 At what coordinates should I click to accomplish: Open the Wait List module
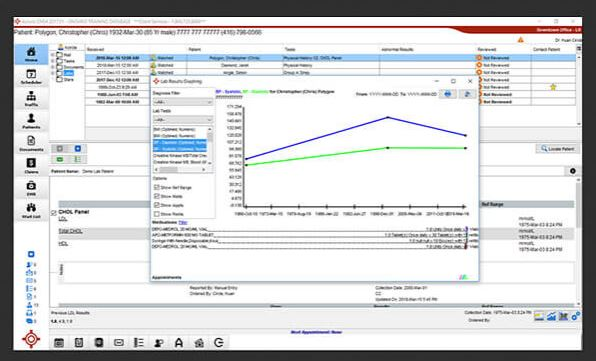[x=31, y=211]
